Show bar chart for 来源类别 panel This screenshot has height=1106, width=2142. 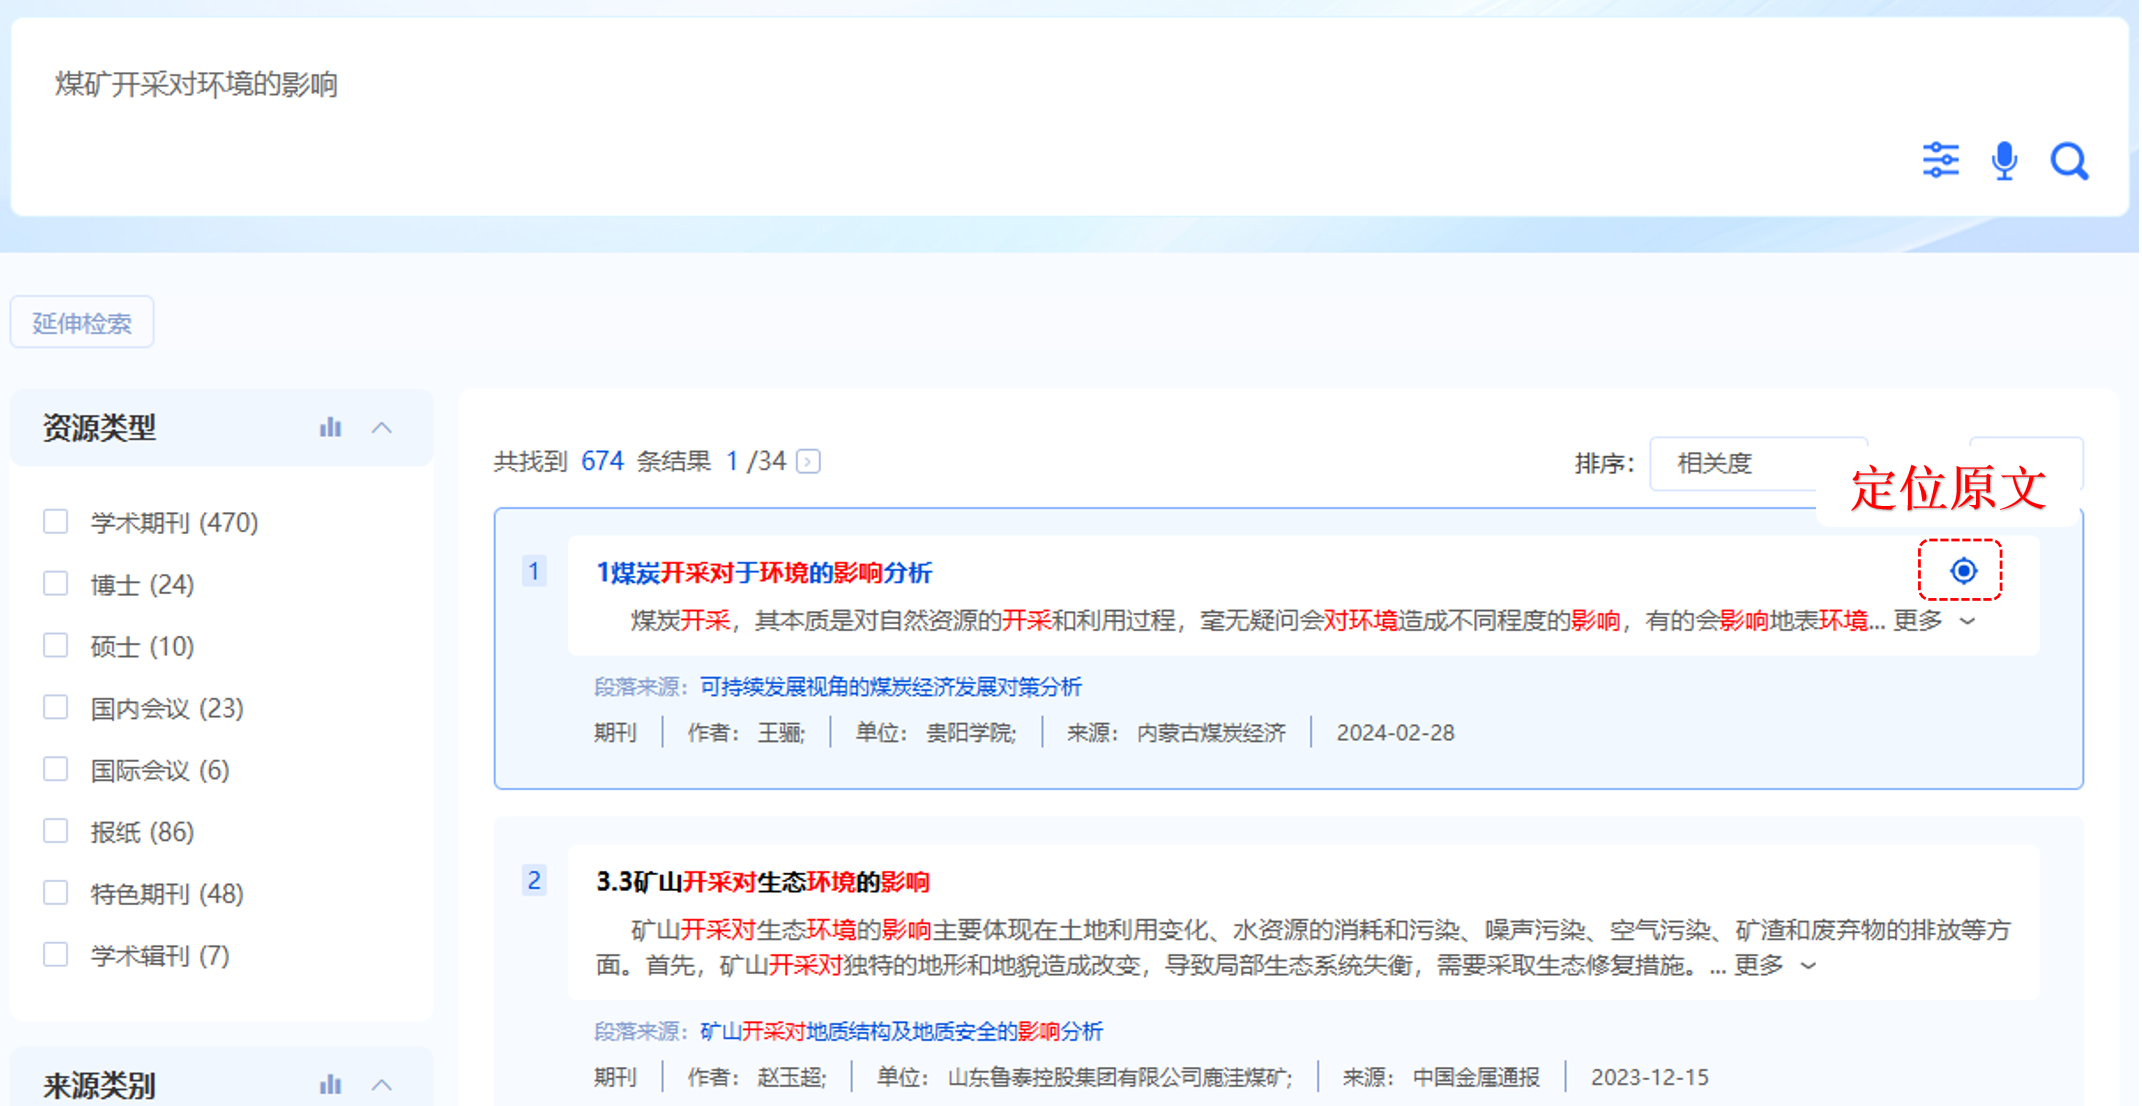point(330,1085)
